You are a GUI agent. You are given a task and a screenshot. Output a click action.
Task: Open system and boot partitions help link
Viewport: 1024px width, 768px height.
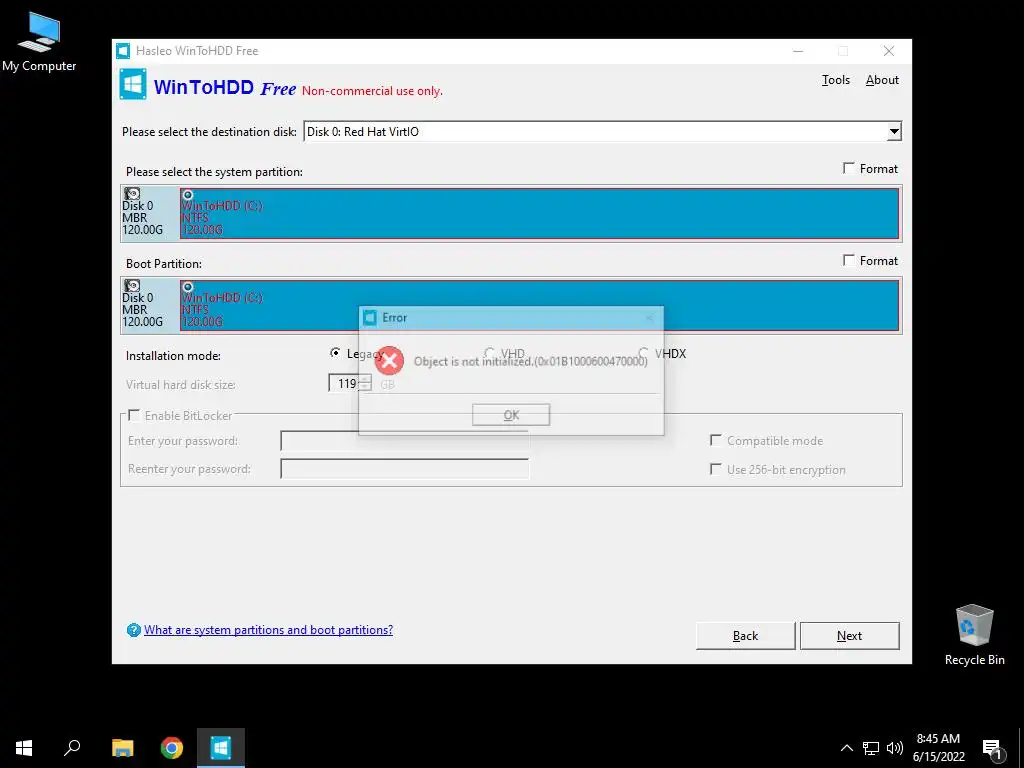pyautogui.click(x=268, y=630)
